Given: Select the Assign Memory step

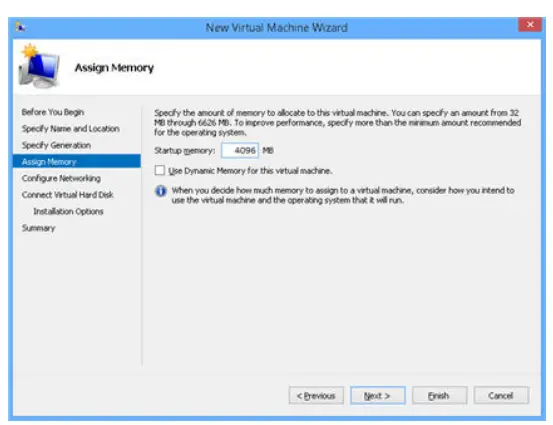Looking at the screenshot, I should click(77, 162).
